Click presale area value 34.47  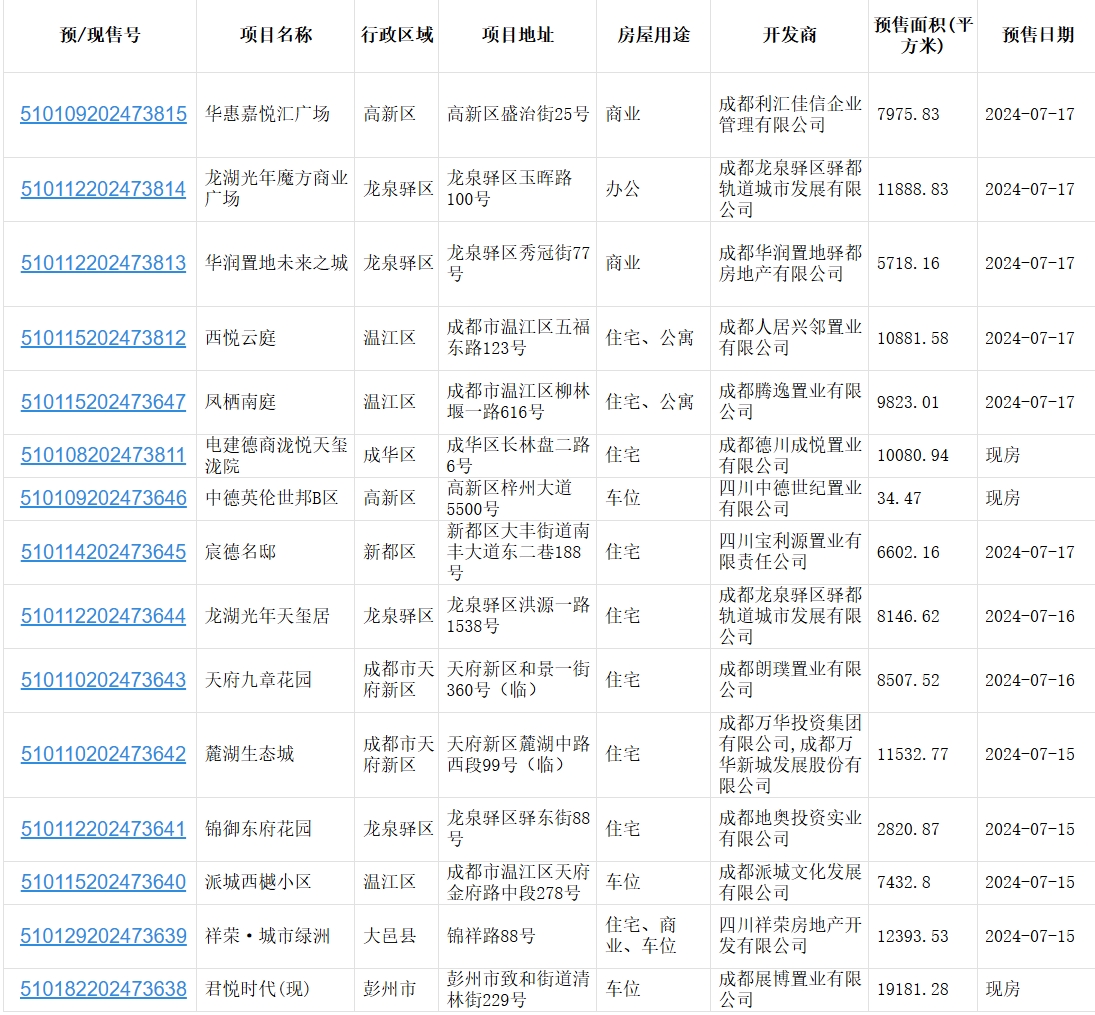pos(899,498)
